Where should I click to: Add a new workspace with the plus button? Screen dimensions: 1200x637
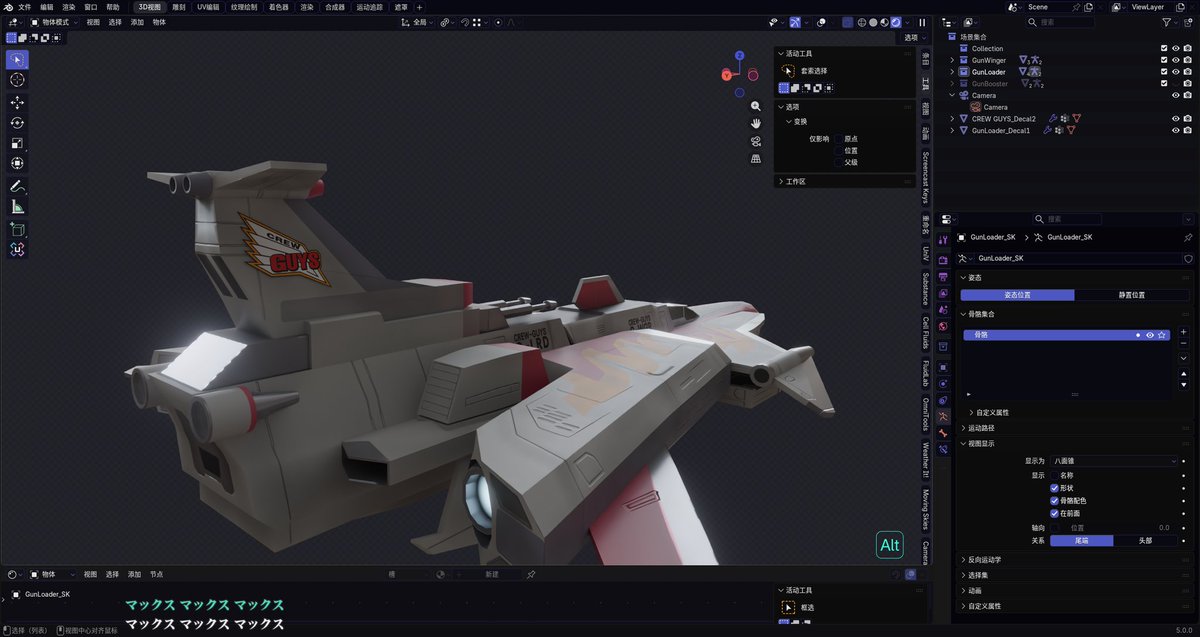coord(419,6)
